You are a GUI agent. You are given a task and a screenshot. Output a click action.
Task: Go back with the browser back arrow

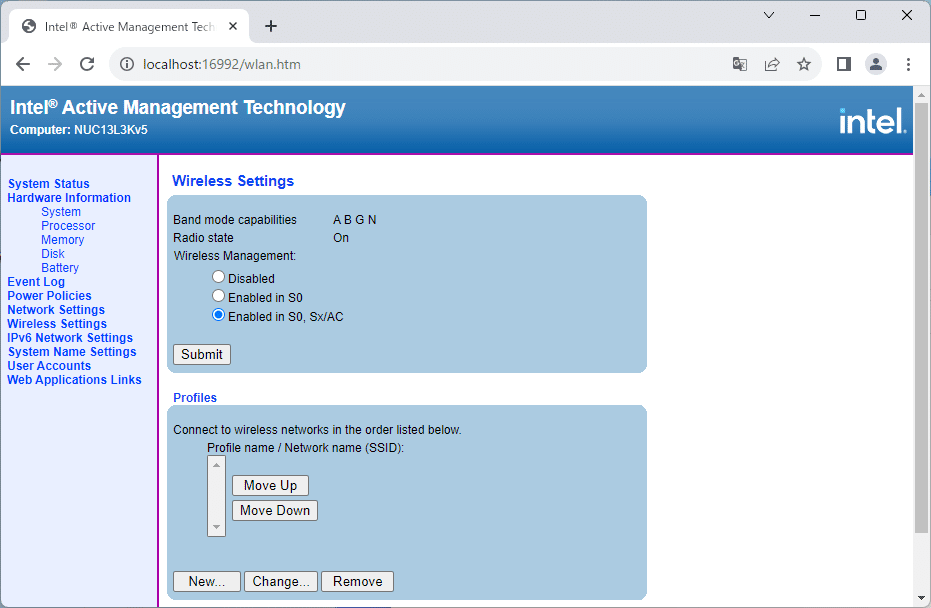click(x=23, y=64)
